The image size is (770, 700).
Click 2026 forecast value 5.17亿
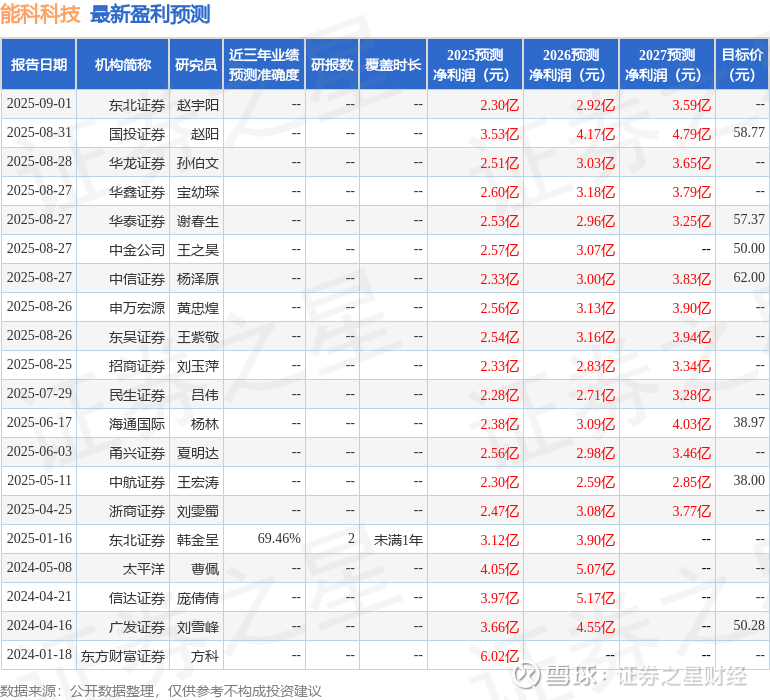click(595, 598)
